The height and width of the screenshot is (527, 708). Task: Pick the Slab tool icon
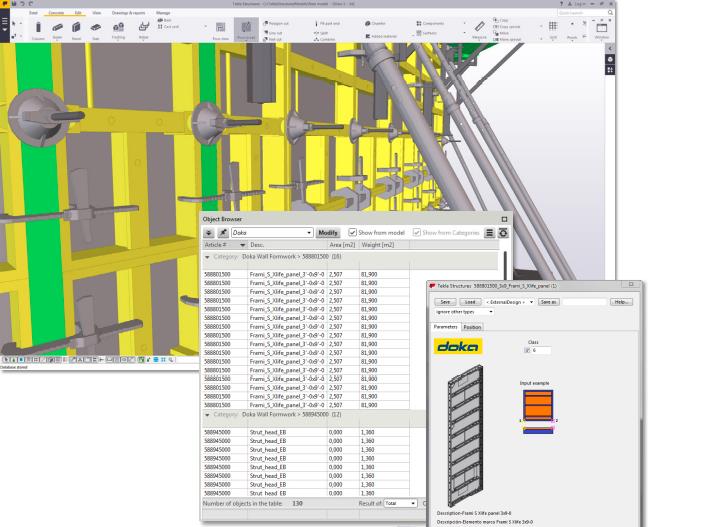coord(95,28)
